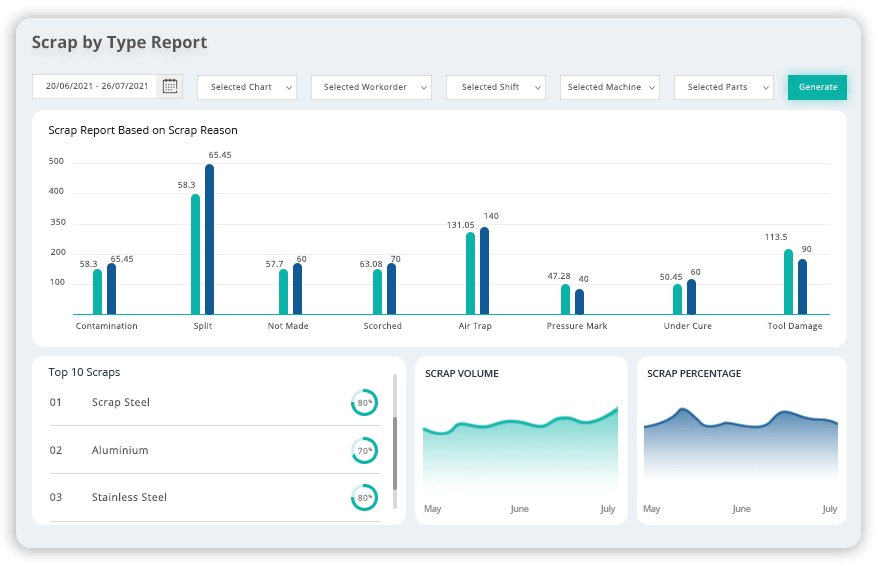Click the teal Air Trap bar
The image size is (878, 566).
tap(470, 273)
